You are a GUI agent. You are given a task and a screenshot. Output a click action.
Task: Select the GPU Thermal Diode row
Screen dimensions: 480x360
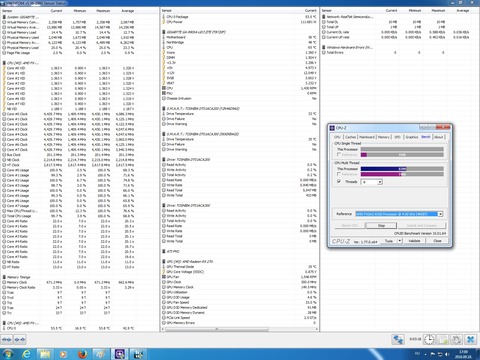point(239,267)
